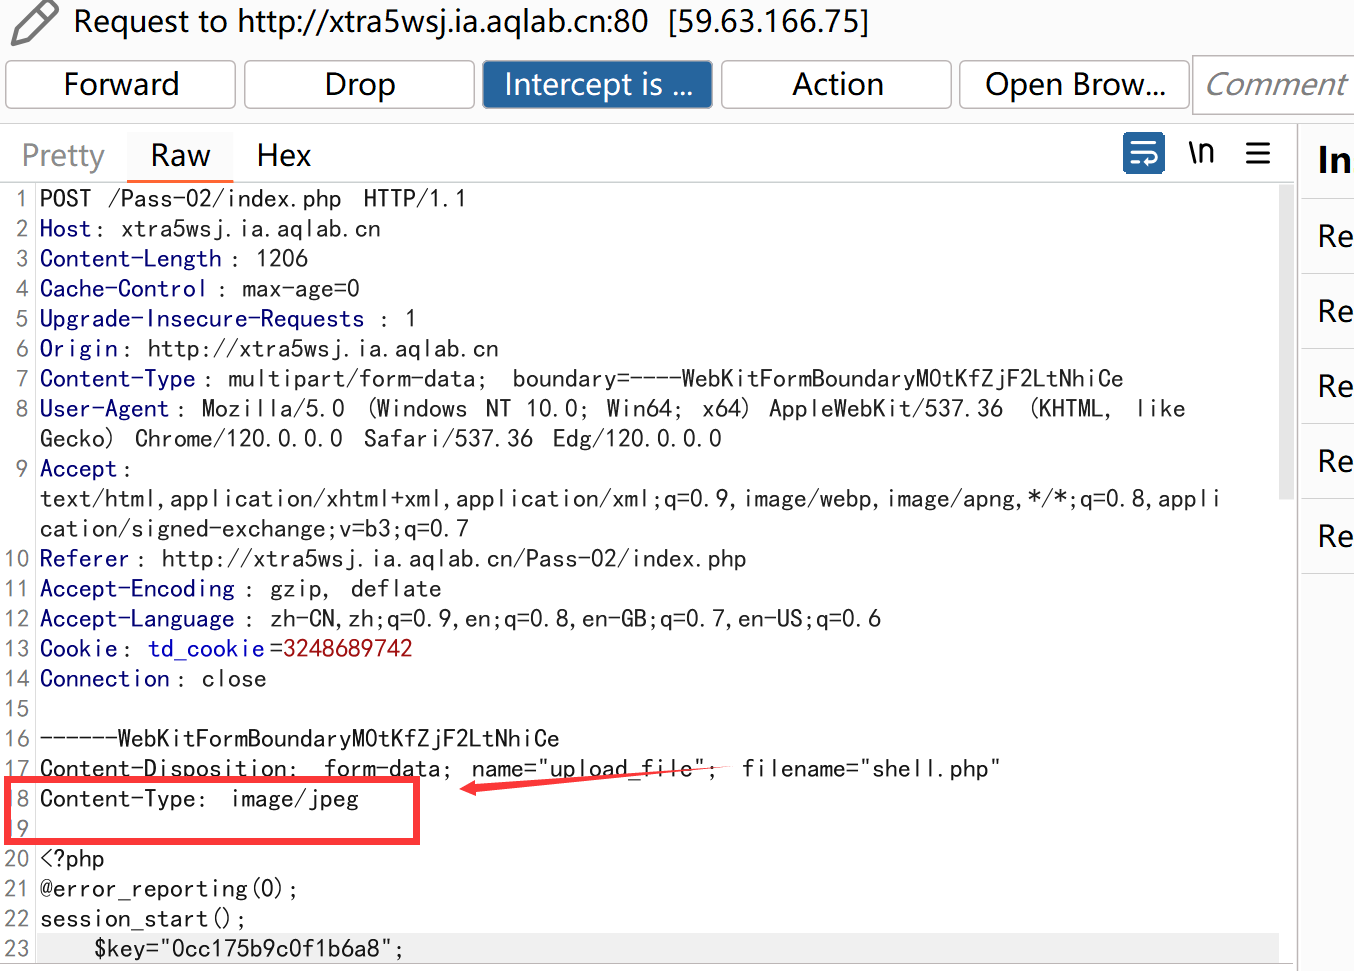1354x971 pixels.
Task: Switch to the Hex tab
Action: [x=284, y=155]
